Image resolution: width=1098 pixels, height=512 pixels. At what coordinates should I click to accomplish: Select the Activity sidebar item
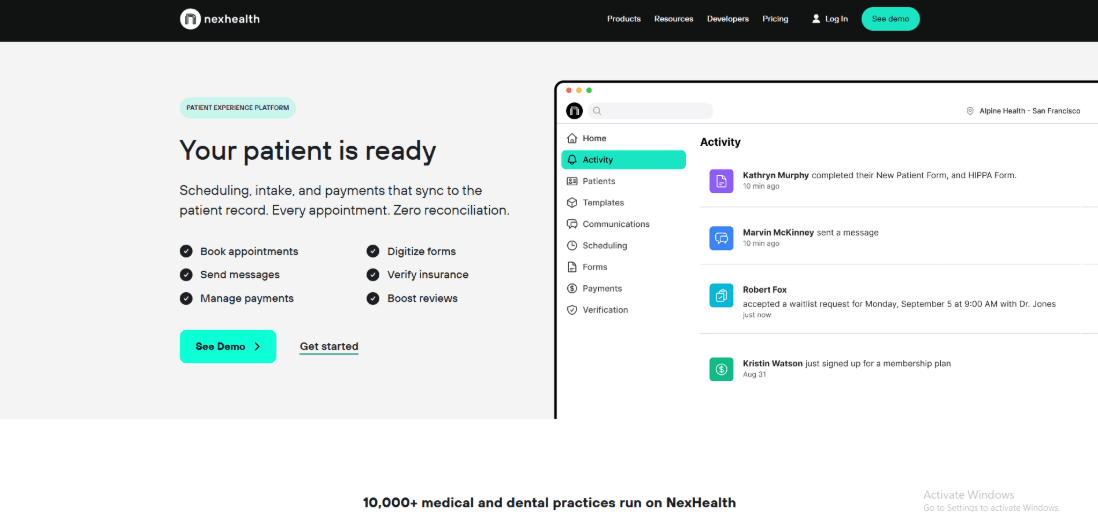[623, 160]
